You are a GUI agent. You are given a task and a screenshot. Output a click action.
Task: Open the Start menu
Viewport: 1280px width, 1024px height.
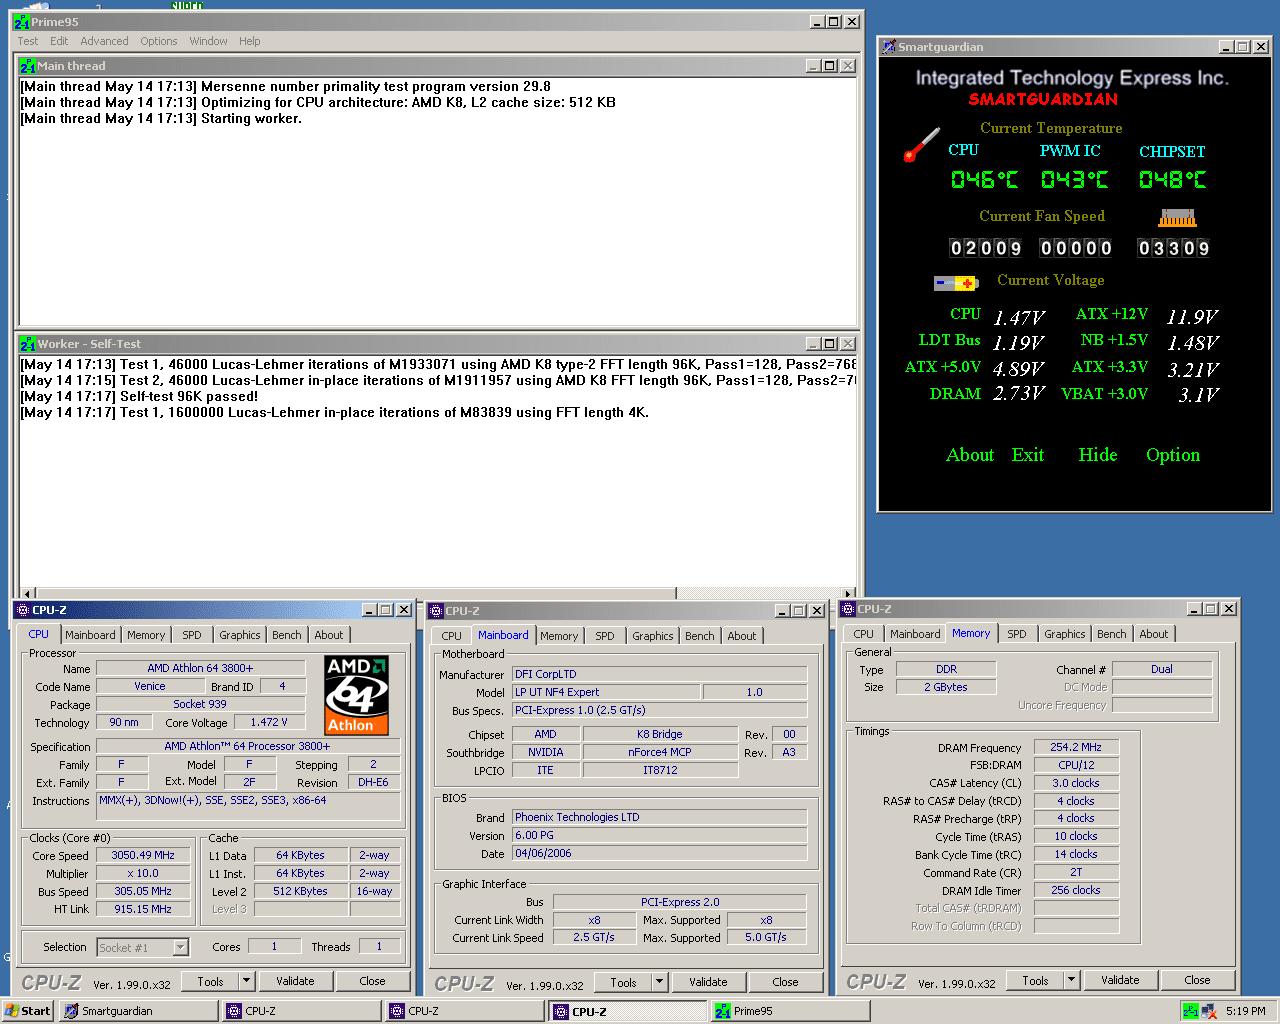[28, 1011]
